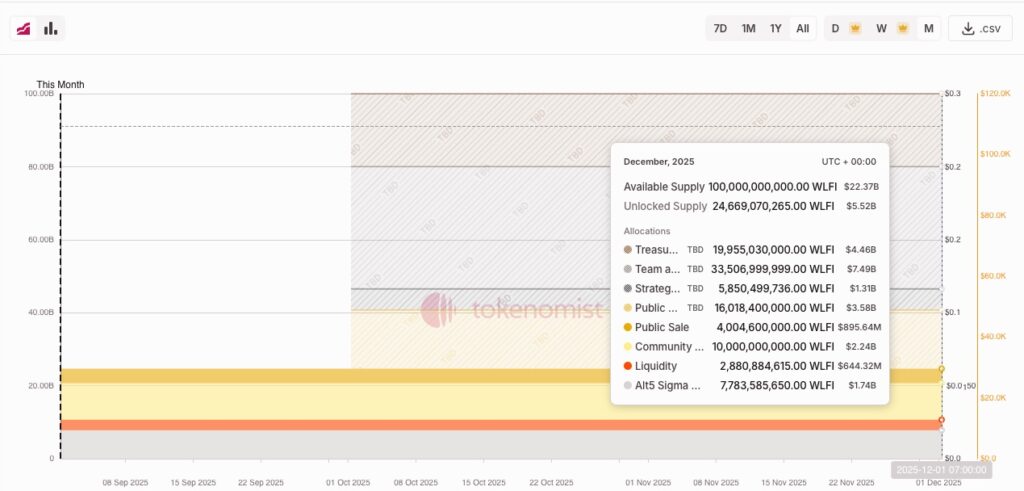Image resolution: width=1024 pixels, height=491 pixels.
Task: Click the yellow data point marker at chart's right edge
Action: coord(941,369)
